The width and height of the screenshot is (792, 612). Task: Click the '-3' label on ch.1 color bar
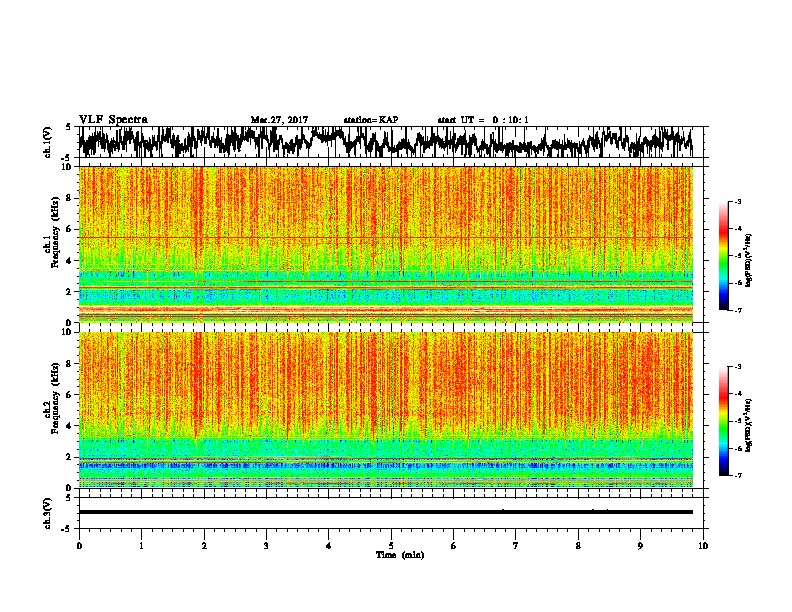[737, 201]
